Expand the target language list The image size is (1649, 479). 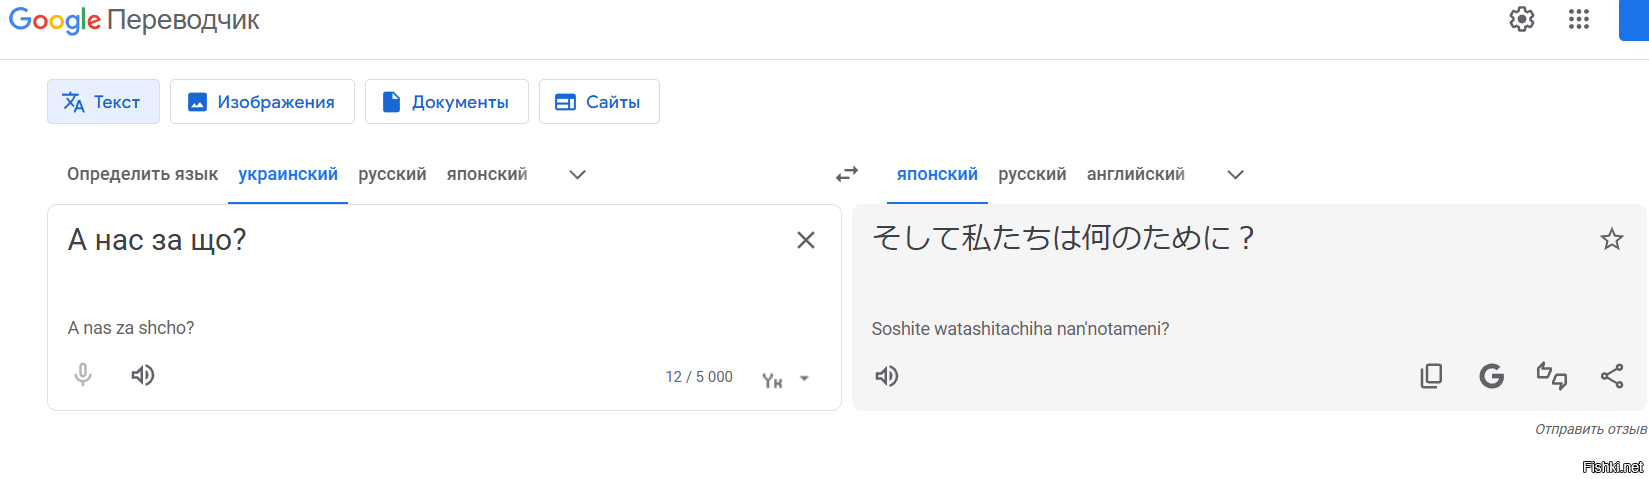click(1235, 175)
